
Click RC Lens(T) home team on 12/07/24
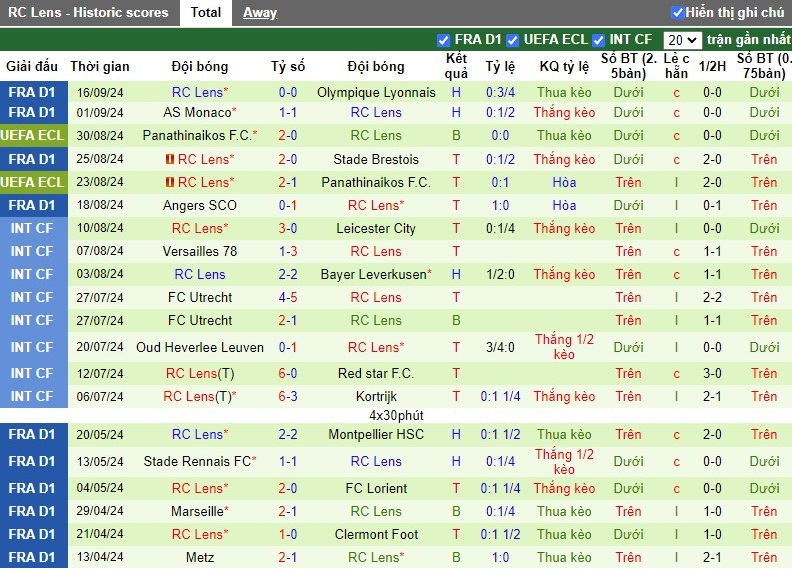[200, 373]
